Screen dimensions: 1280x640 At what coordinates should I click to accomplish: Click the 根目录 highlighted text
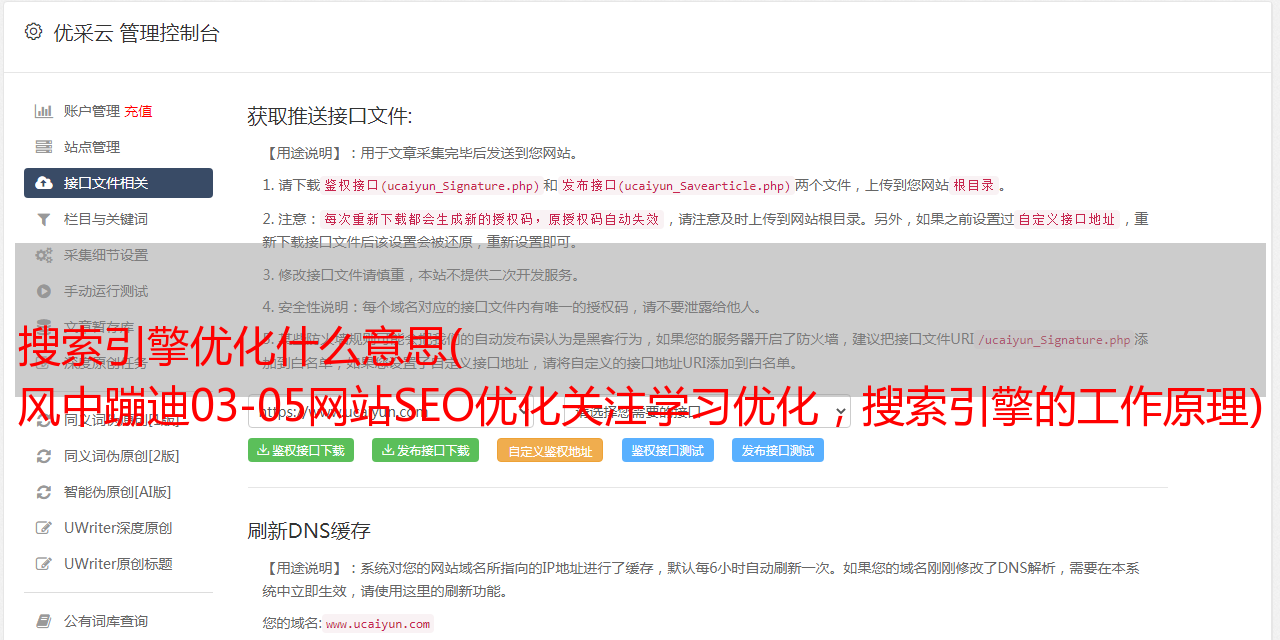[974, 185]
